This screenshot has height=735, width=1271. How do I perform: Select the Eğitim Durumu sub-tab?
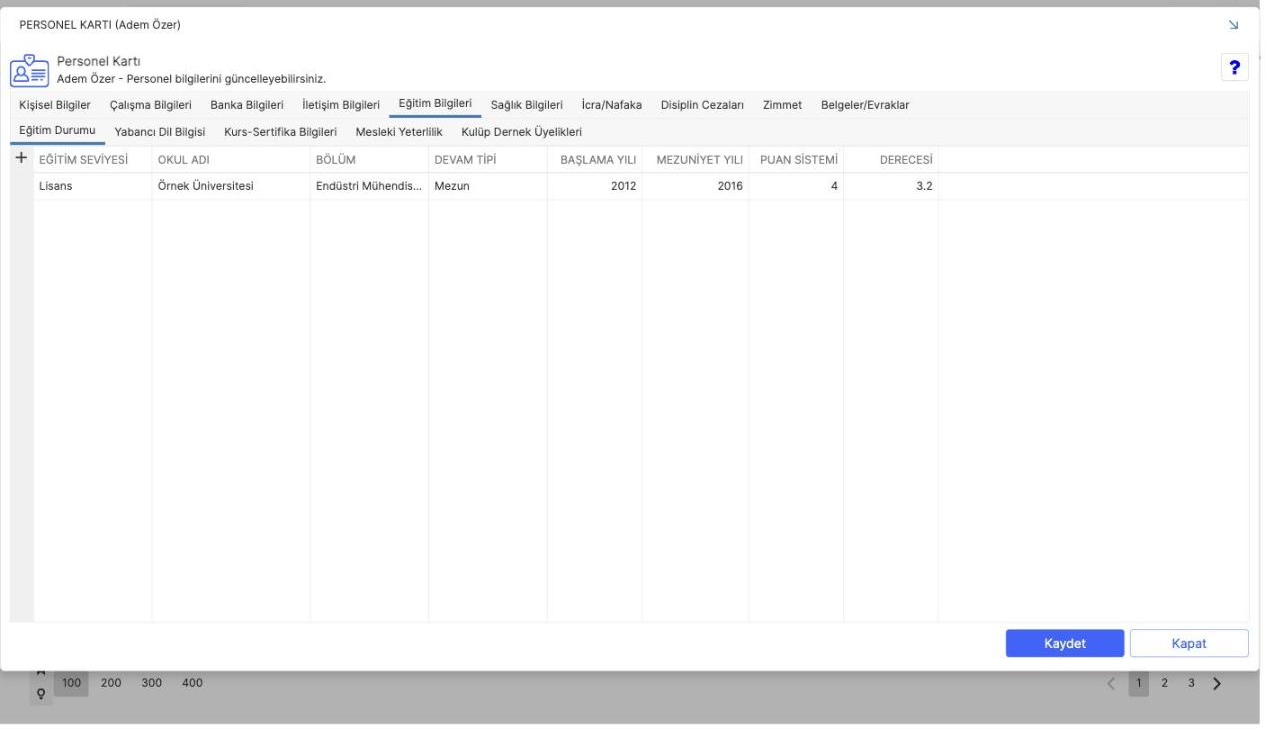[57, 131]
